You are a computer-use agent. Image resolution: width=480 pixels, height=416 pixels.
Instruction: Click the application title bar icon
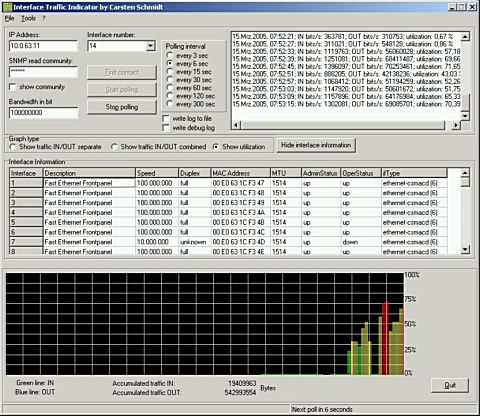click(x=7, y=7)
